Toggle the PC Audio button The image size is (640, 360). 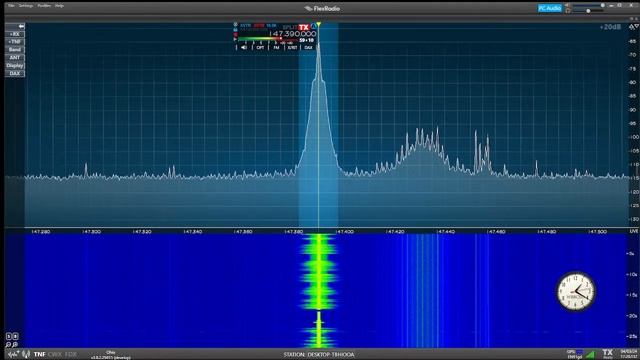(x=550, y=8)
